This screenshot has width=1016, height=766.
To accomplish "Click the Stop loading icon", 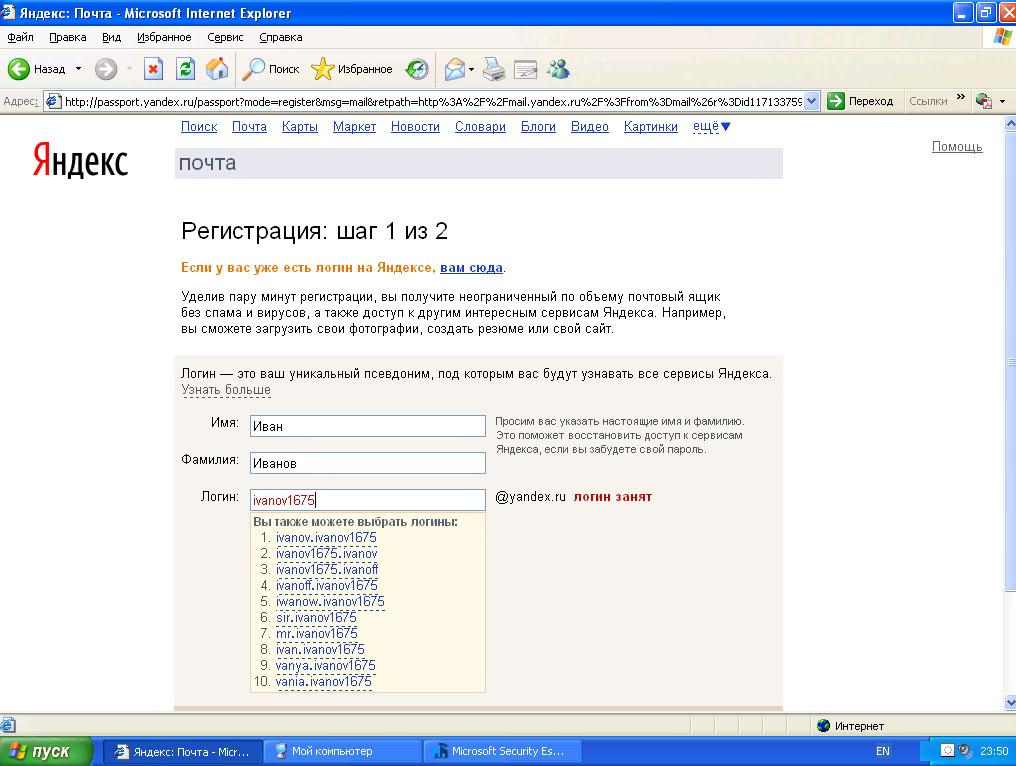I will coord(153,69).
